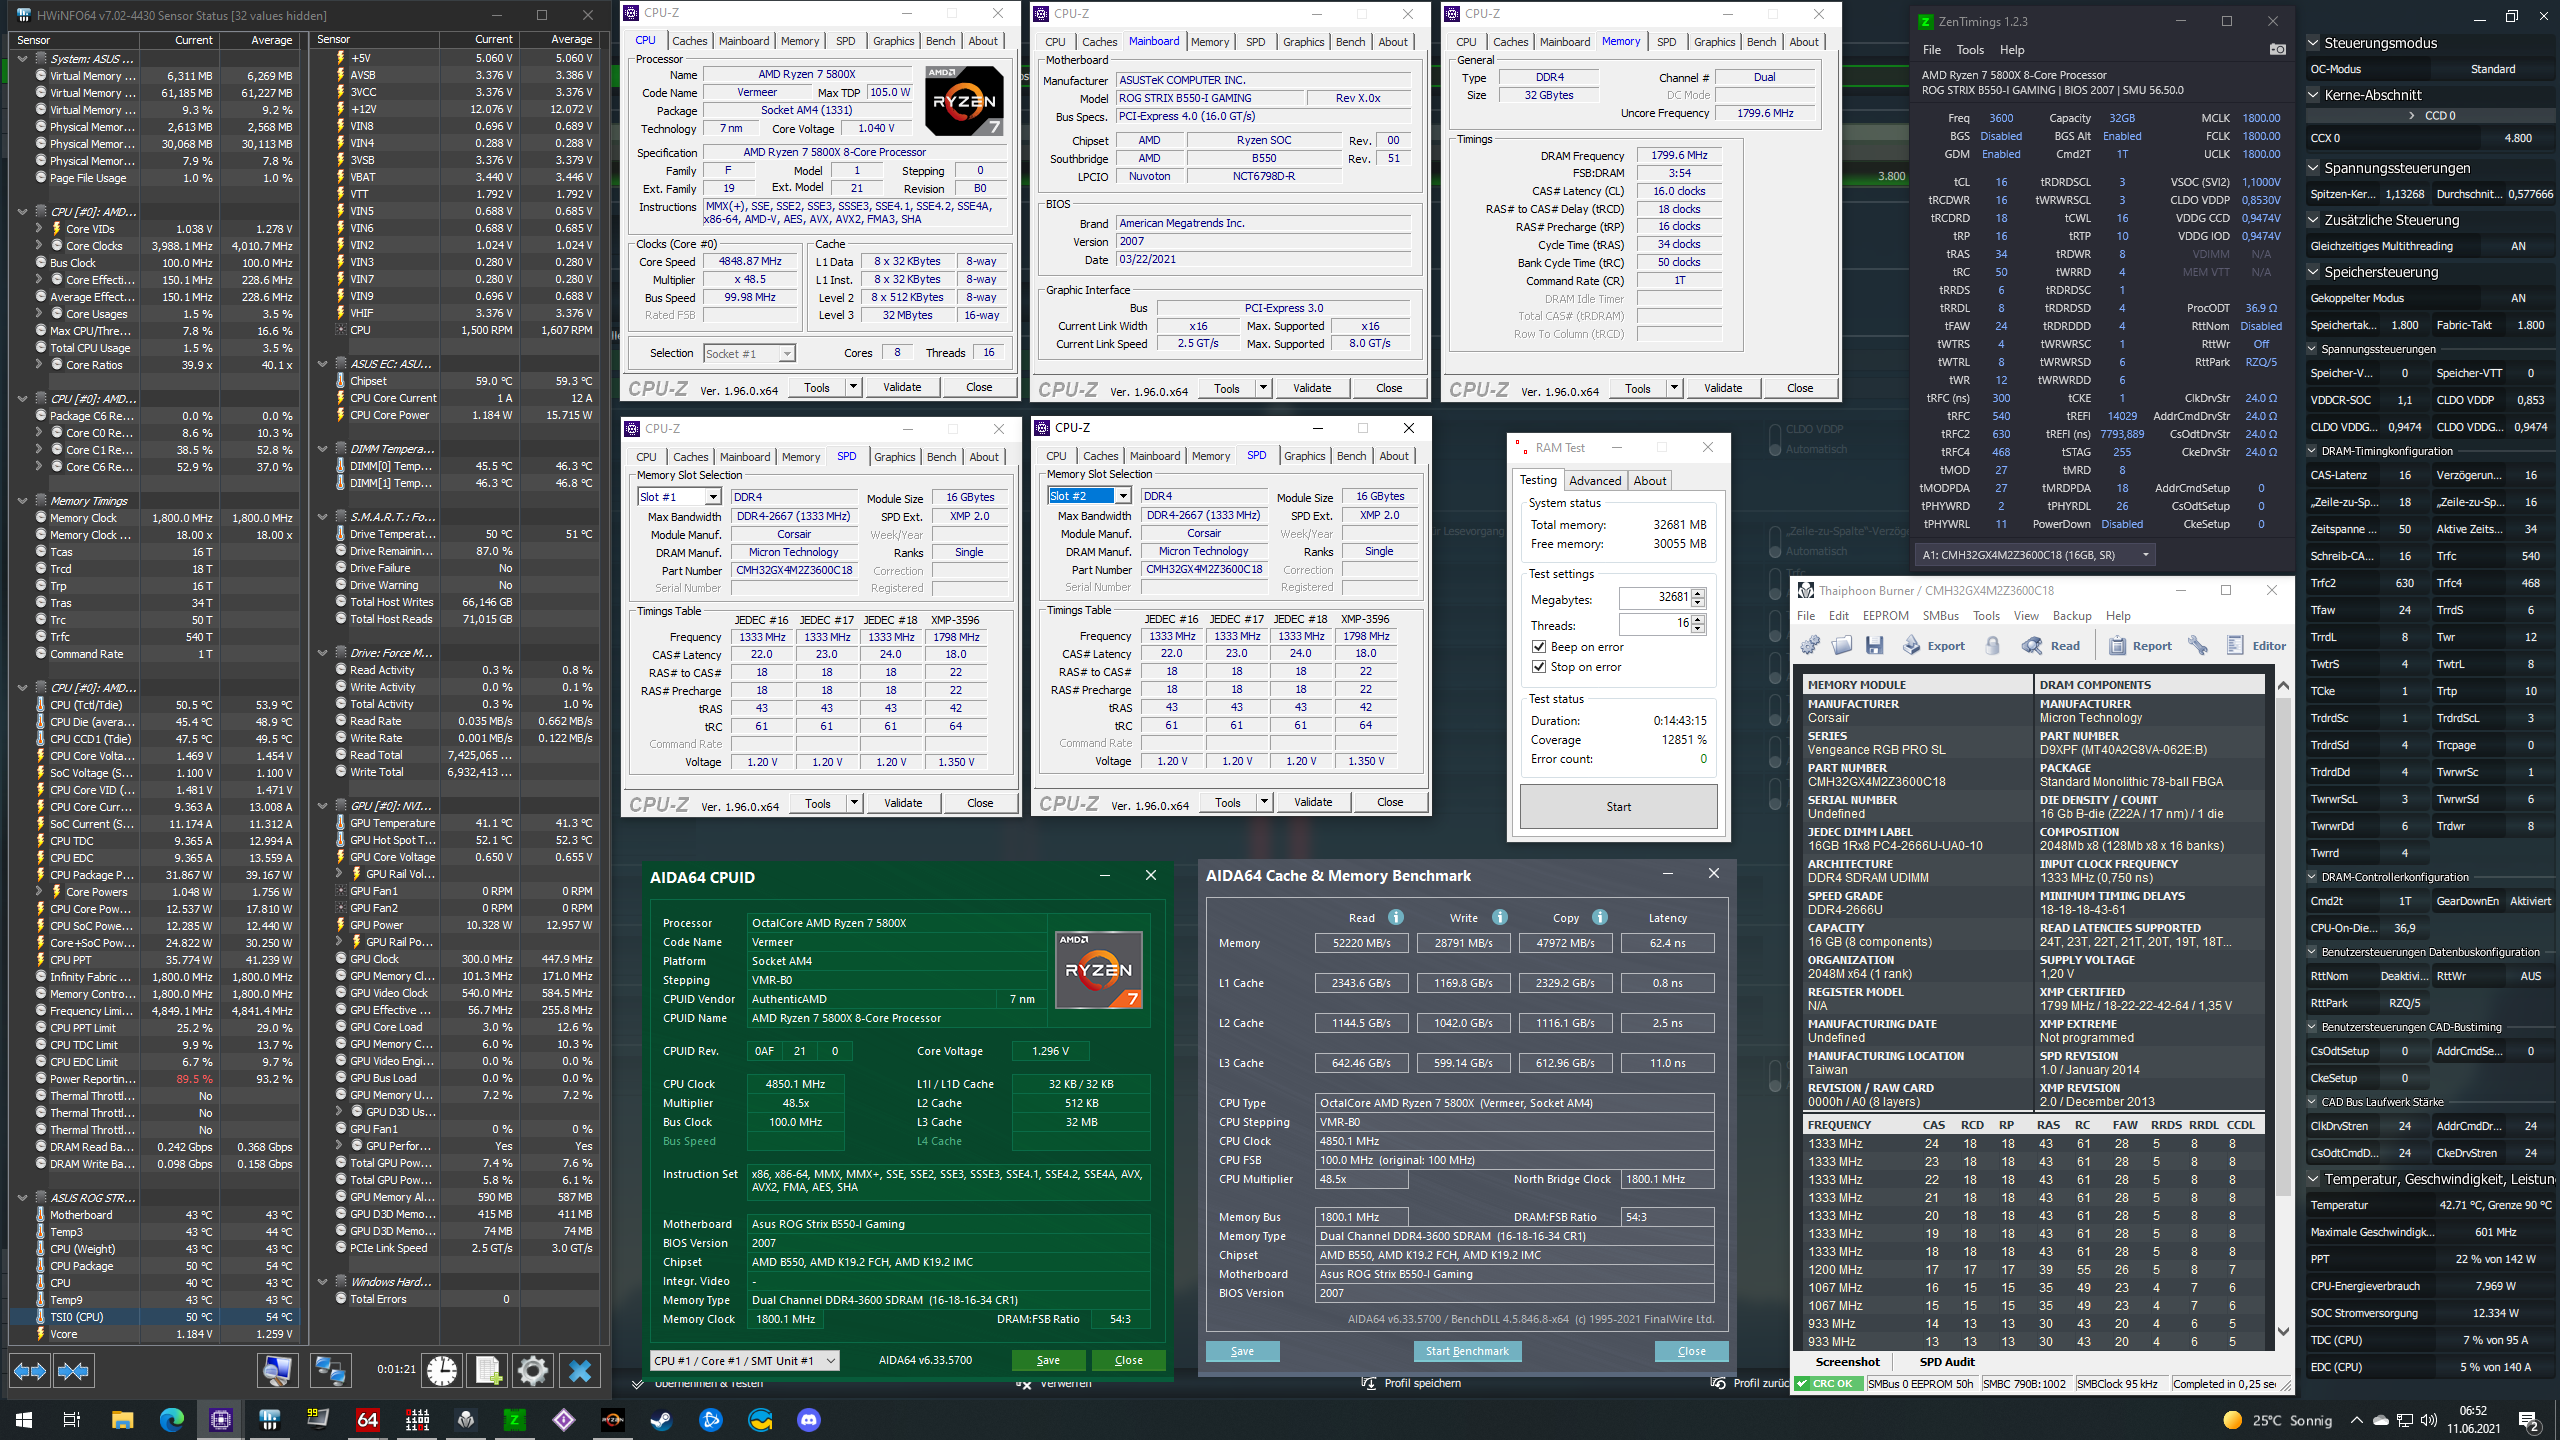This screenshot has height=1440, width=2560.
Task: Open Discord from the Windows taskbar
Action: pos(809,1420)
